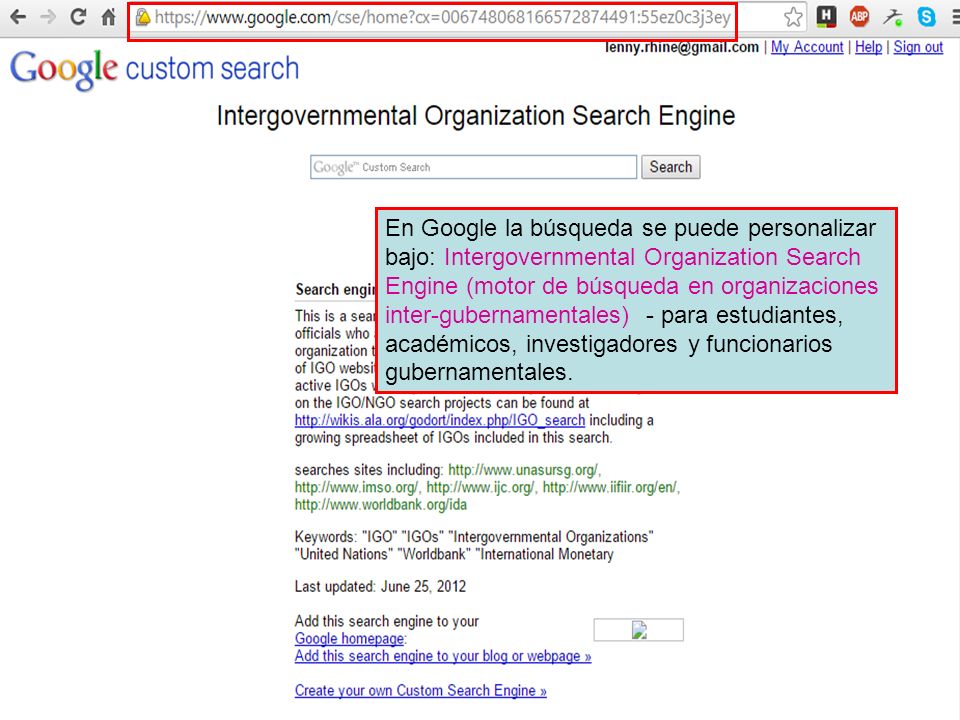Add search engine to Google homepage
Screen dimensions: 960x720
pyautogui.click(x=349, y=639)
